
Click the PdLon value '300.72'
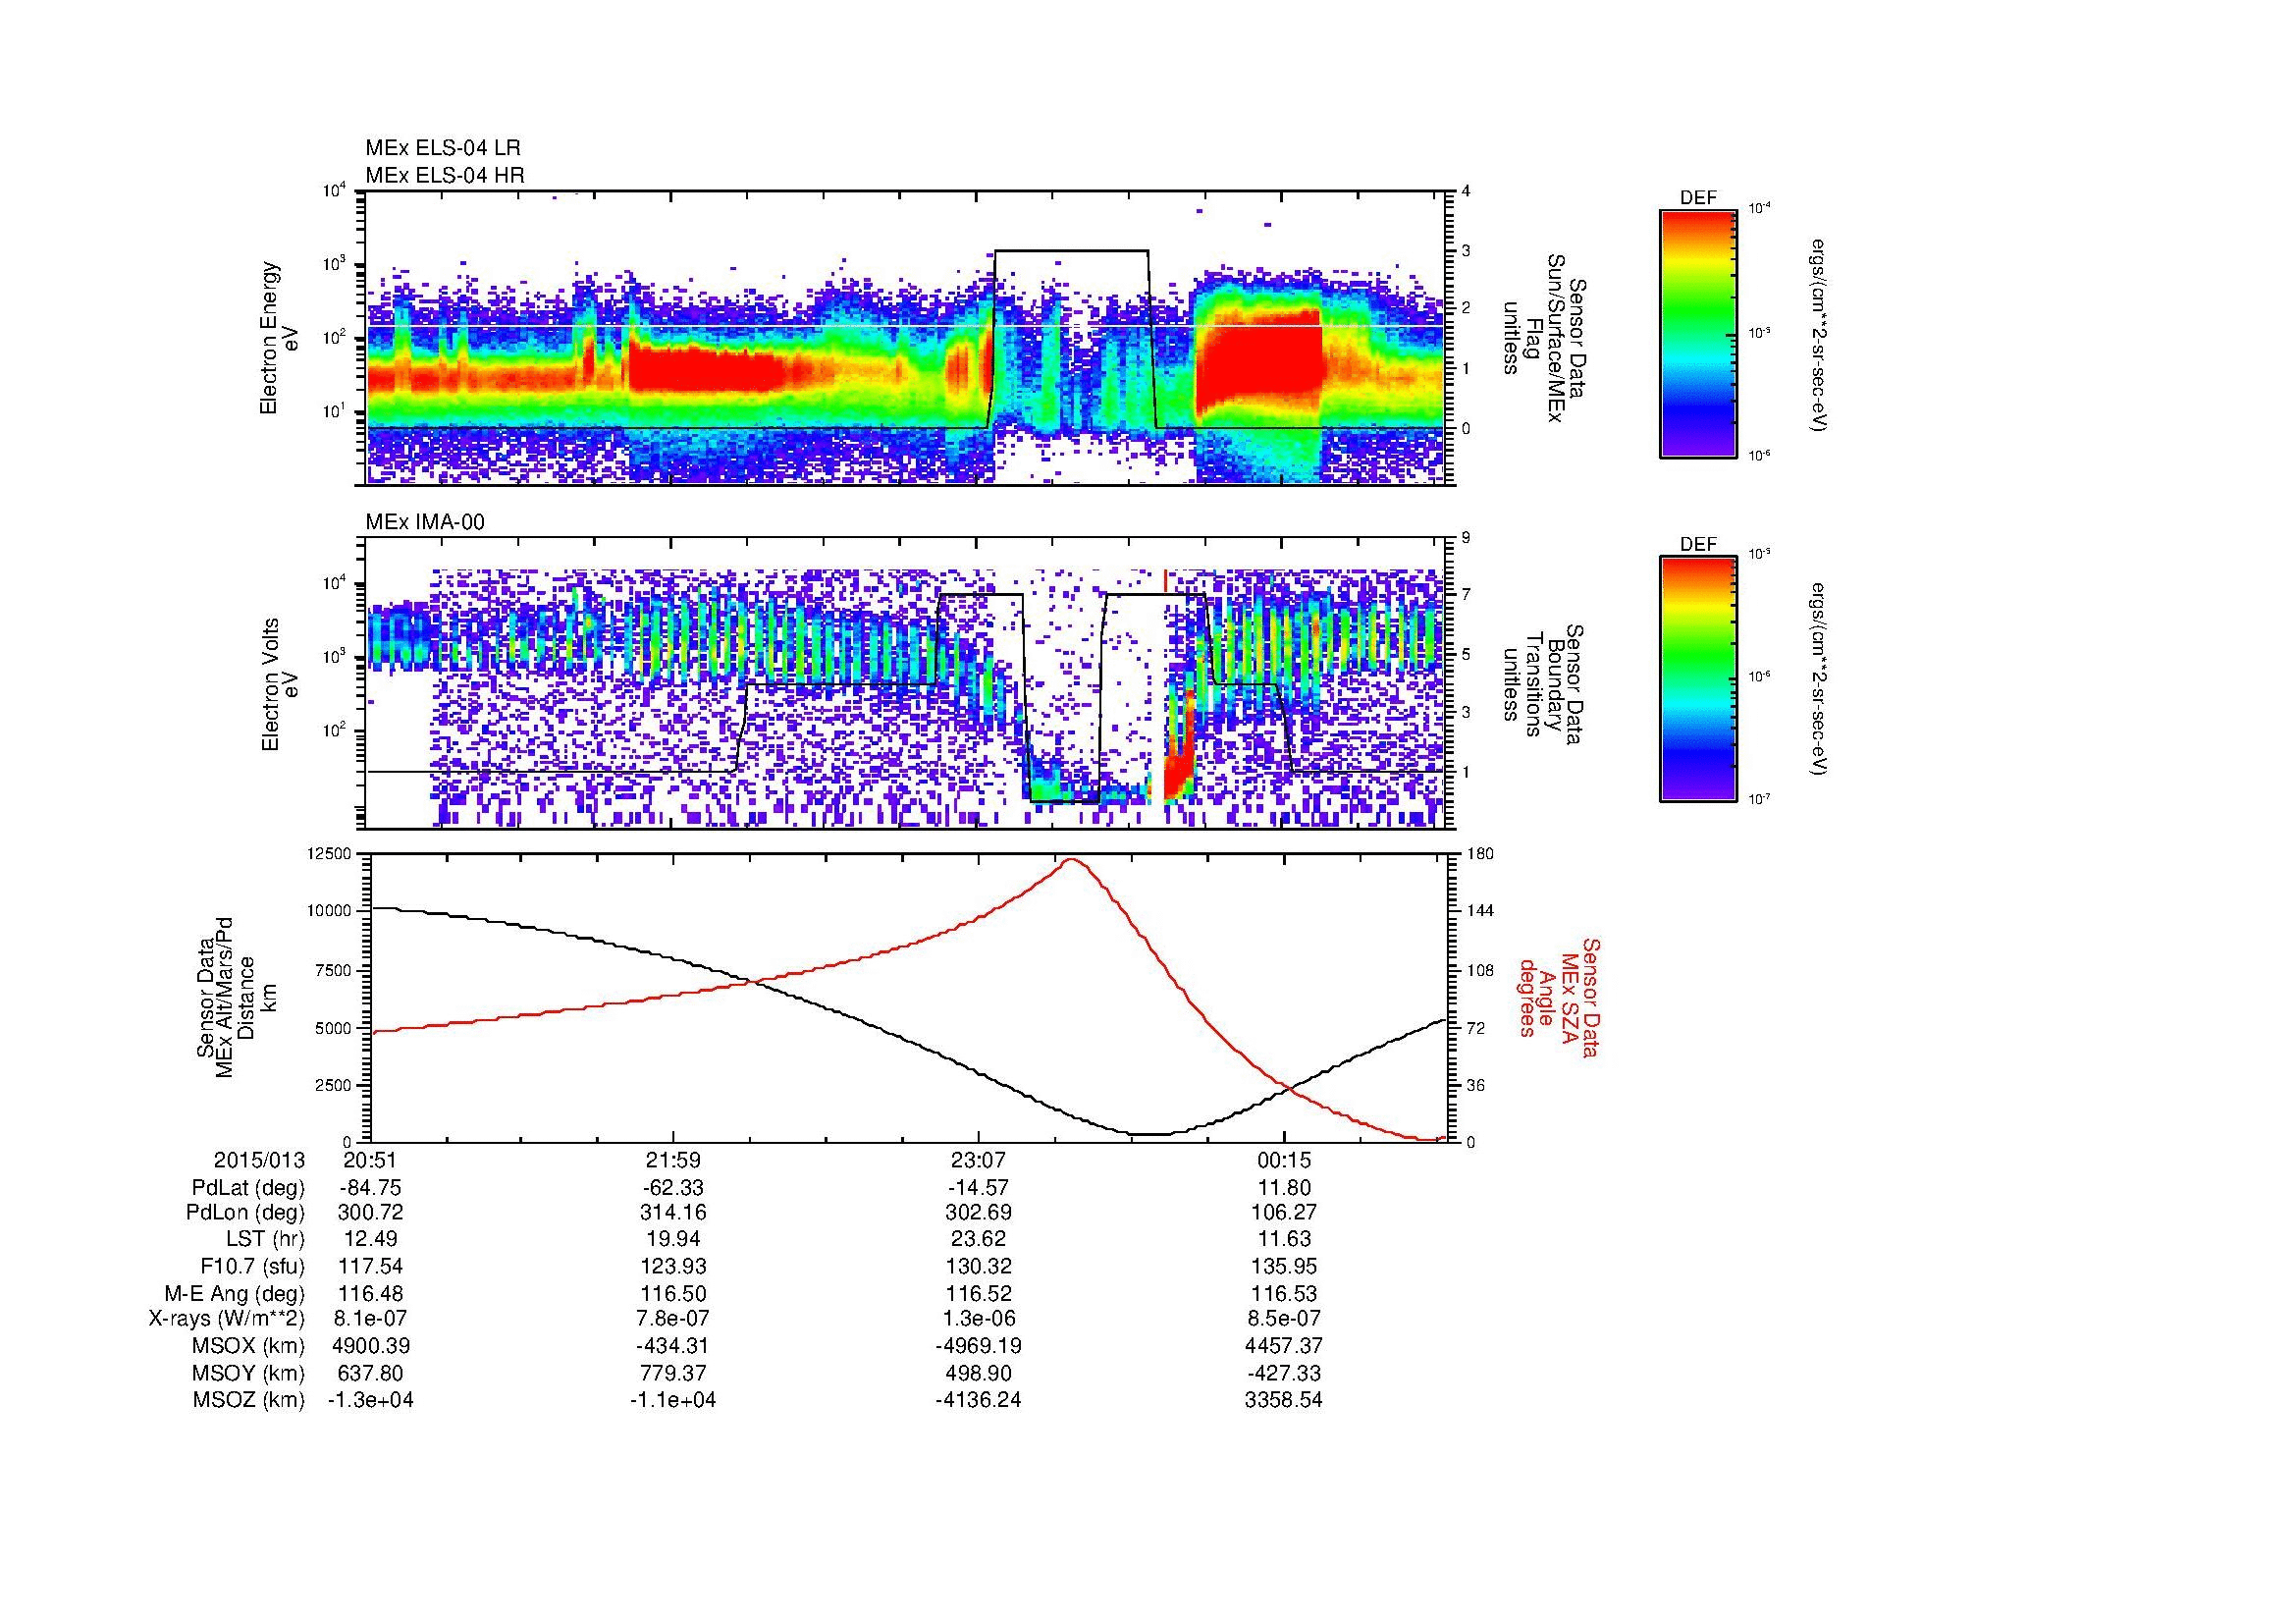click(x=371, y=1213)
